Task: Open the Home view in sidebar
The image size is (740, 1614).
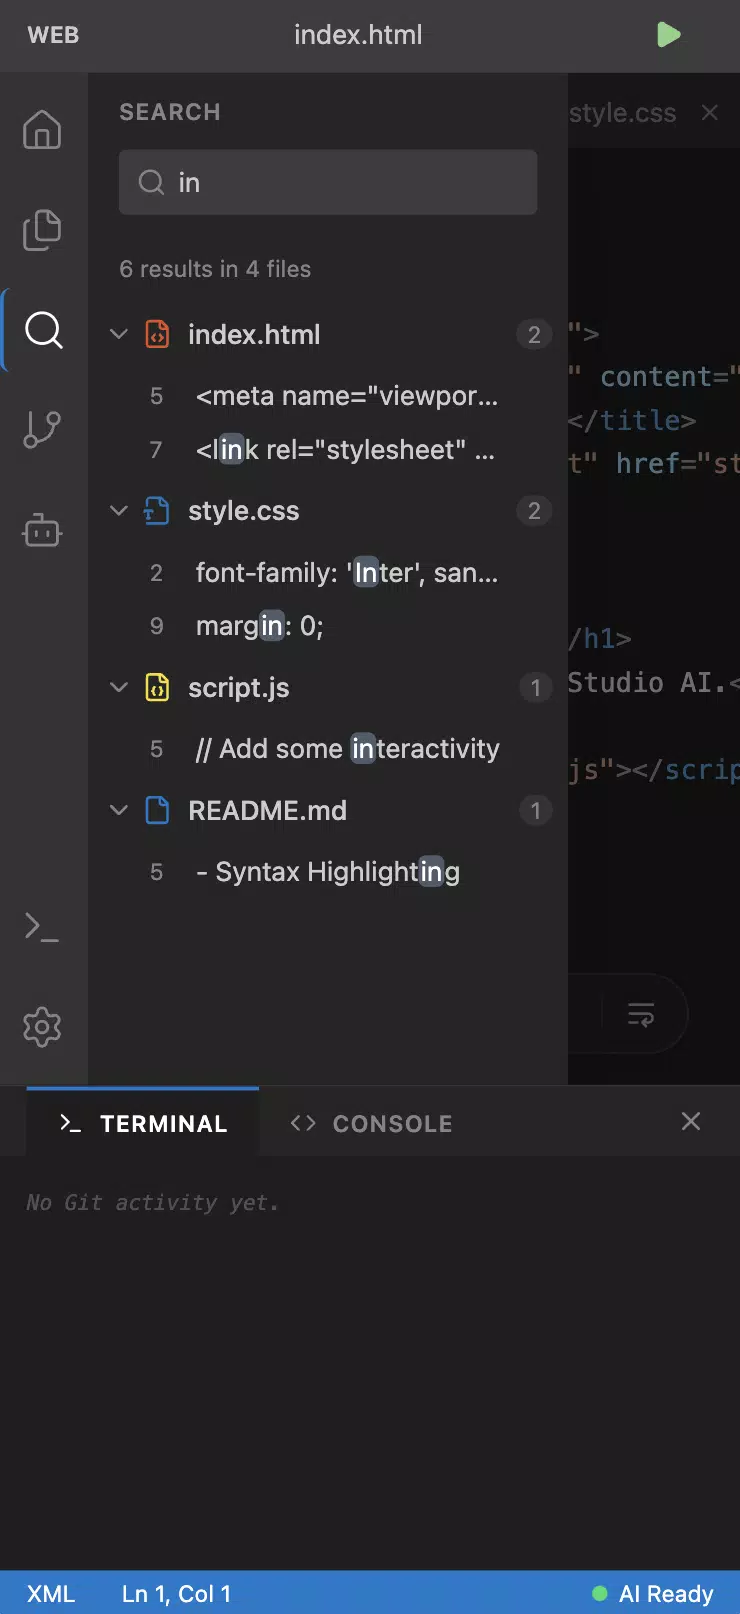Action: click(42, 130)
